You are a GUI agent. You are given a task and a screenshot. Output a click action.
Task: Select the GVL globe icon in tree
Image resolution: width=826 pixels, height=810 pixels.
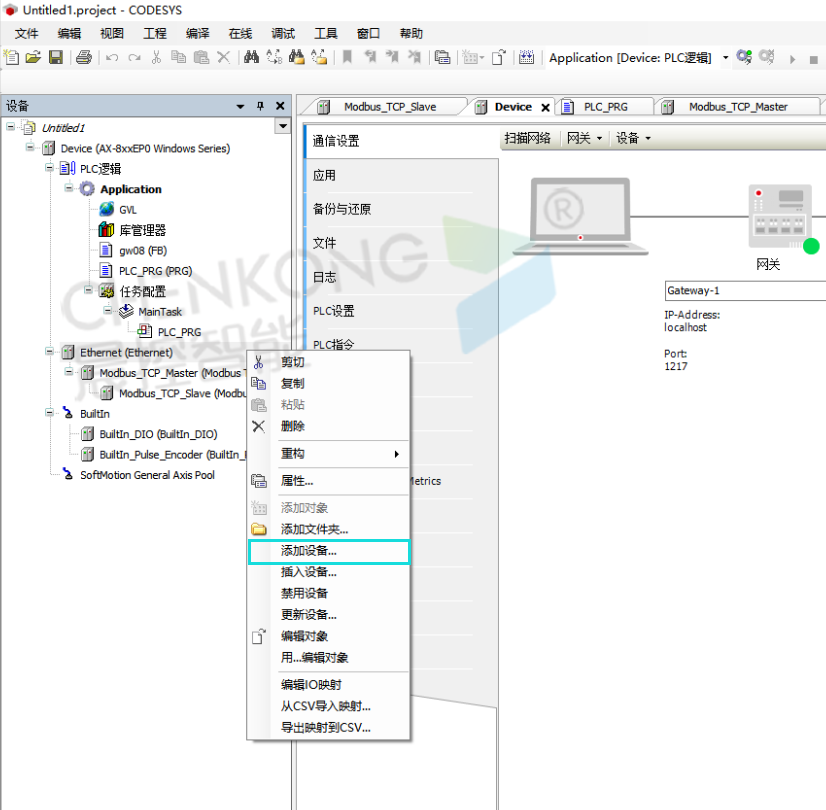point(106,210)
